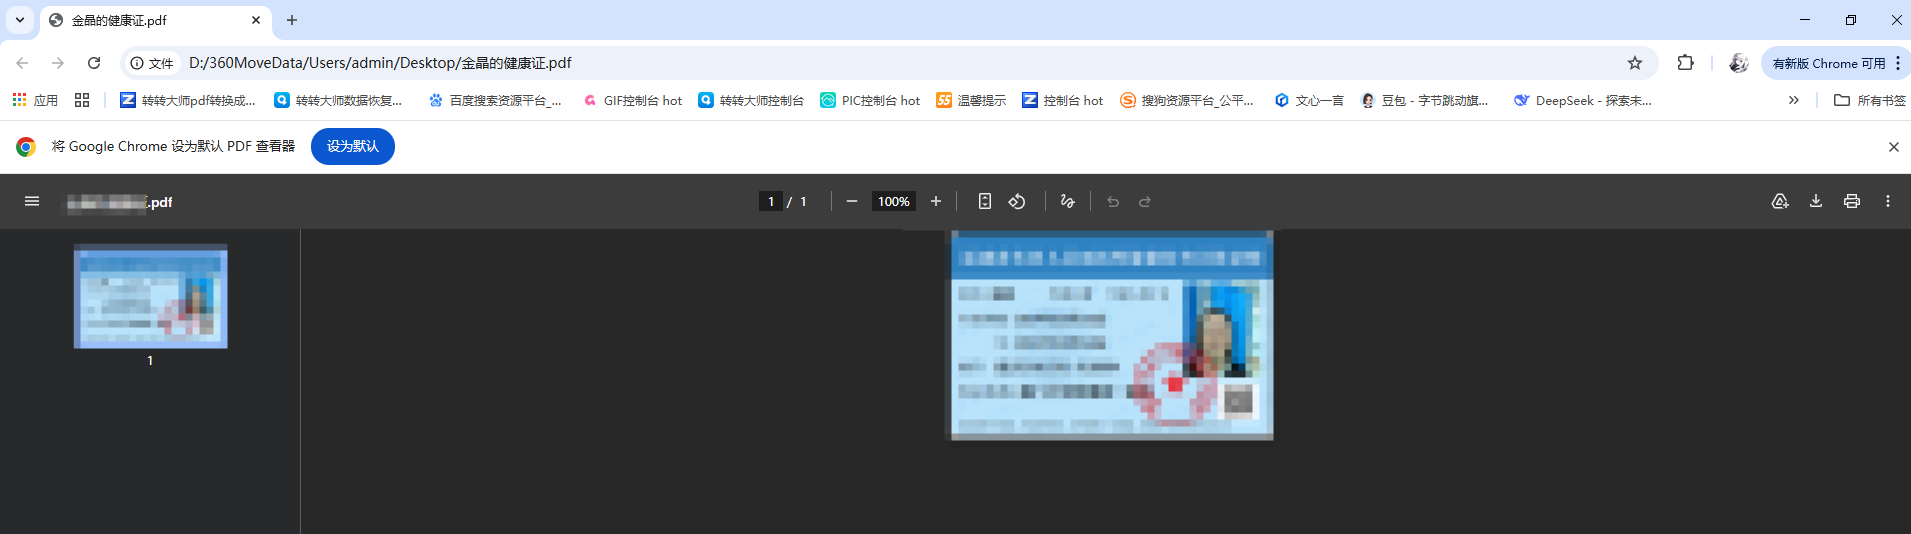
Task: Open the 百度搜索资源平台 bookmark
Action: click(x=495, y=100)
